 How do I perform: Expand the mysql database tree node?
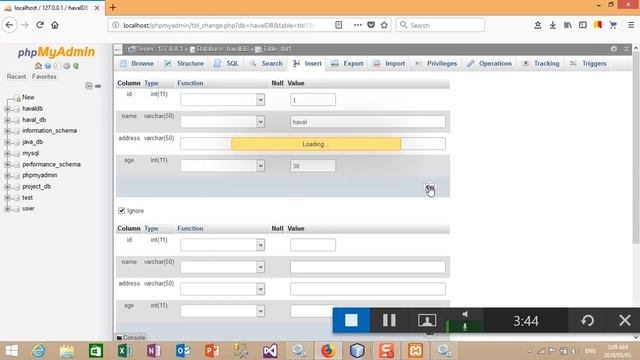7,153
